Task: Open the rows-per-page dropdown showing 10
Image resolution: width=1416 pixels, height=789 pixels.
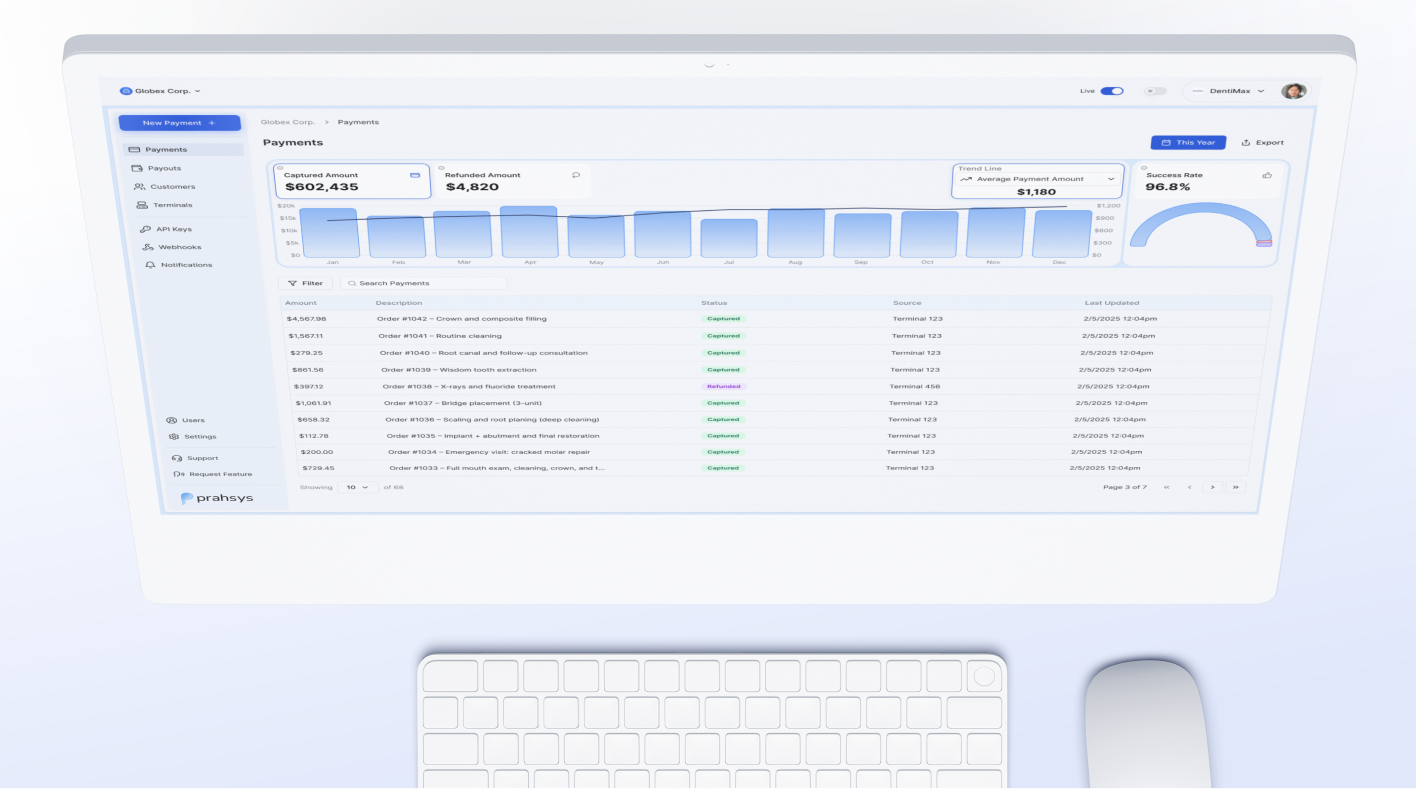Action: coord(357,487)
